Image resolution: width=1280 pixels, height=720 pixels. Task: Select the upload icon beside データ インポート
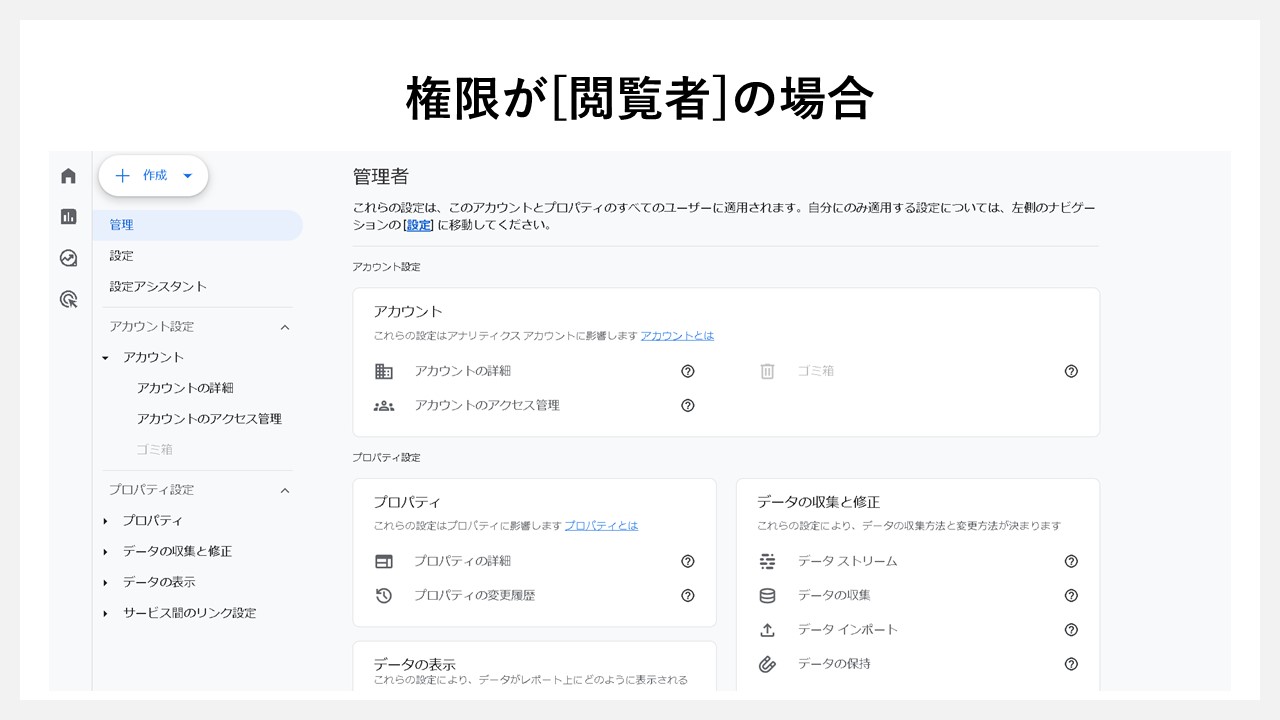click(767, 630)
